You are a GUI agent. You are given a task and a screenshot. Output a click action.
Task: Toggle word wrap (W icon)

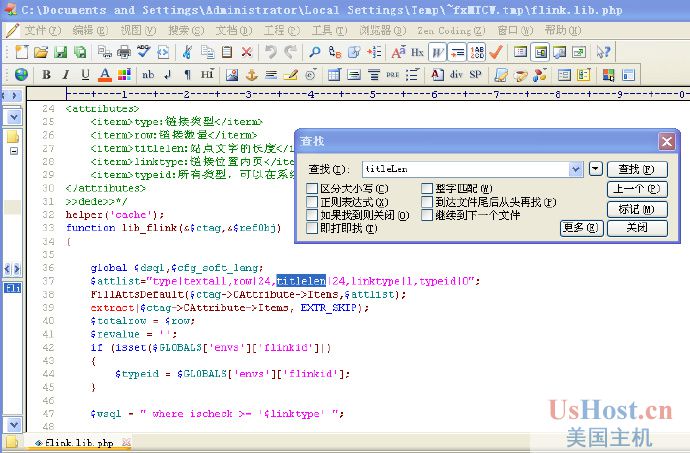coord(437,52)
